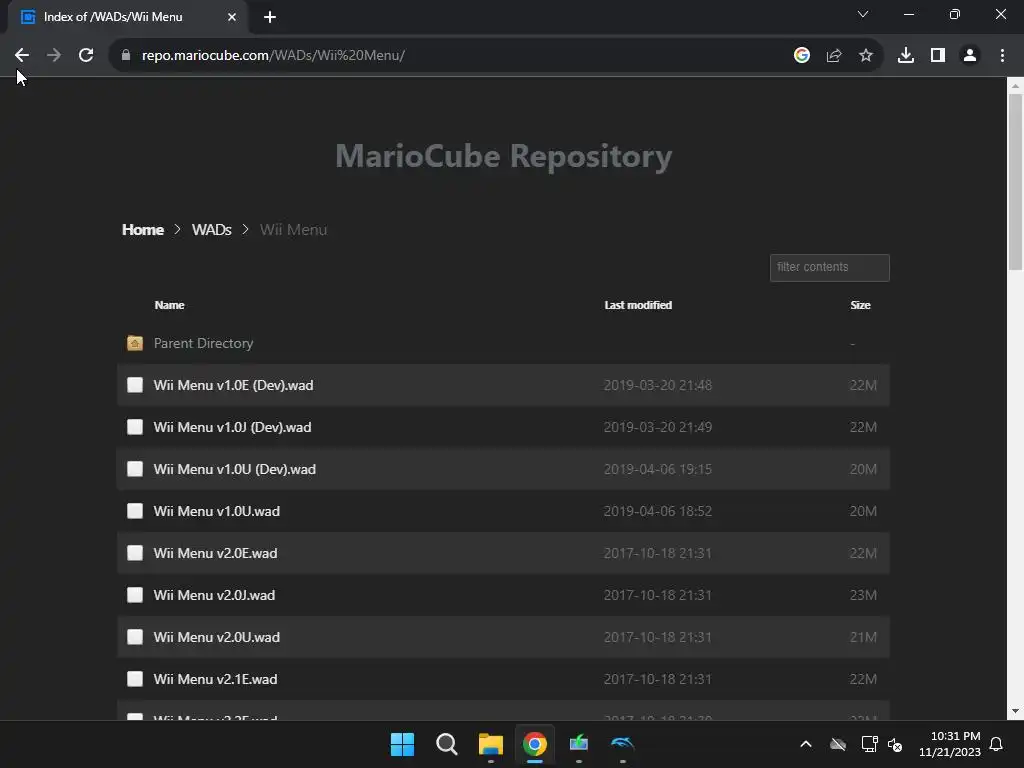Download Wii Menu v2.0U.wad

[x=216, y=637]
